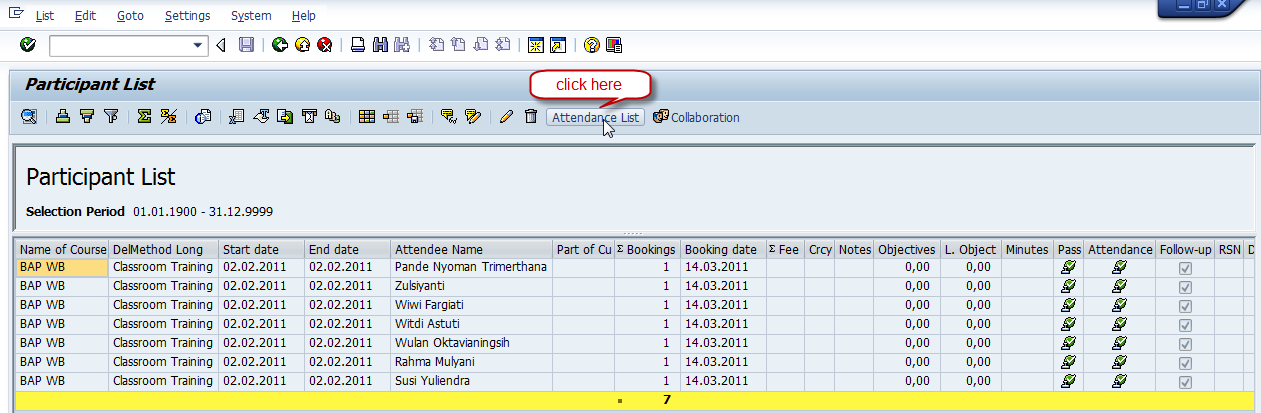Open Help via yellow question mark
The height and width of the screenshot is (413, 1261).
click(x=591, y=45)
